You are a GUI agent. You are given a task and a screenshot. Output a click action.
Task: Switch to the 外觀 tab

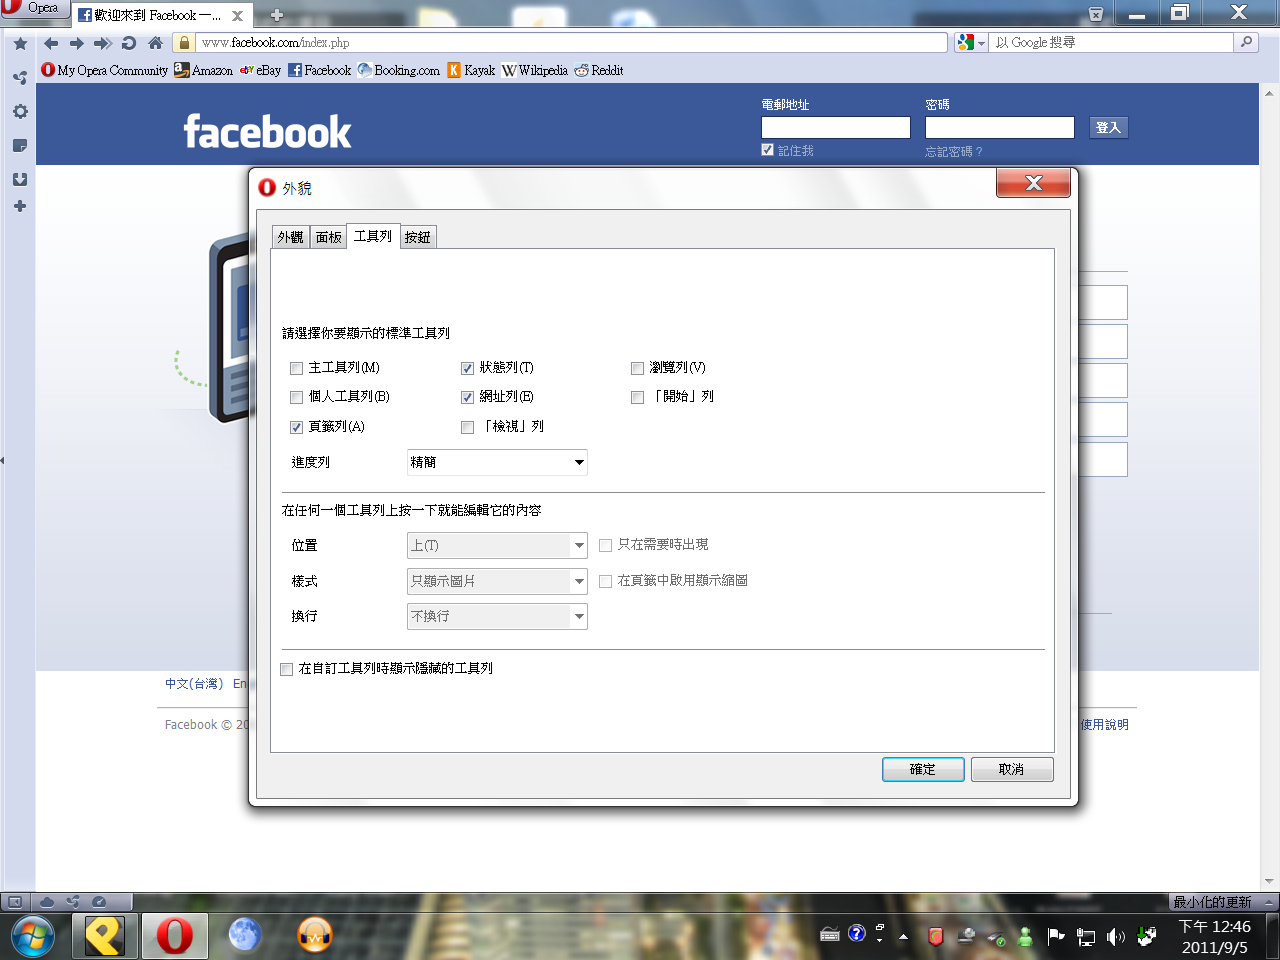pyautogui.click(x=291, y=237)
